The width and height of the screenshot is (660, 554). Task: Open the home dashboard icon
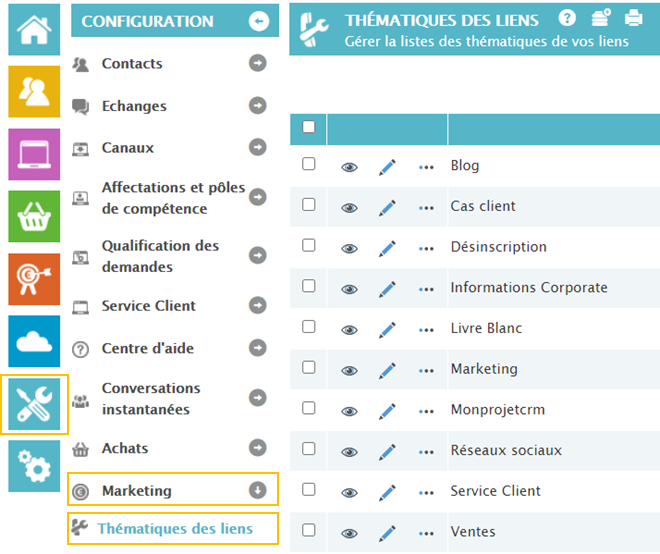34,29
